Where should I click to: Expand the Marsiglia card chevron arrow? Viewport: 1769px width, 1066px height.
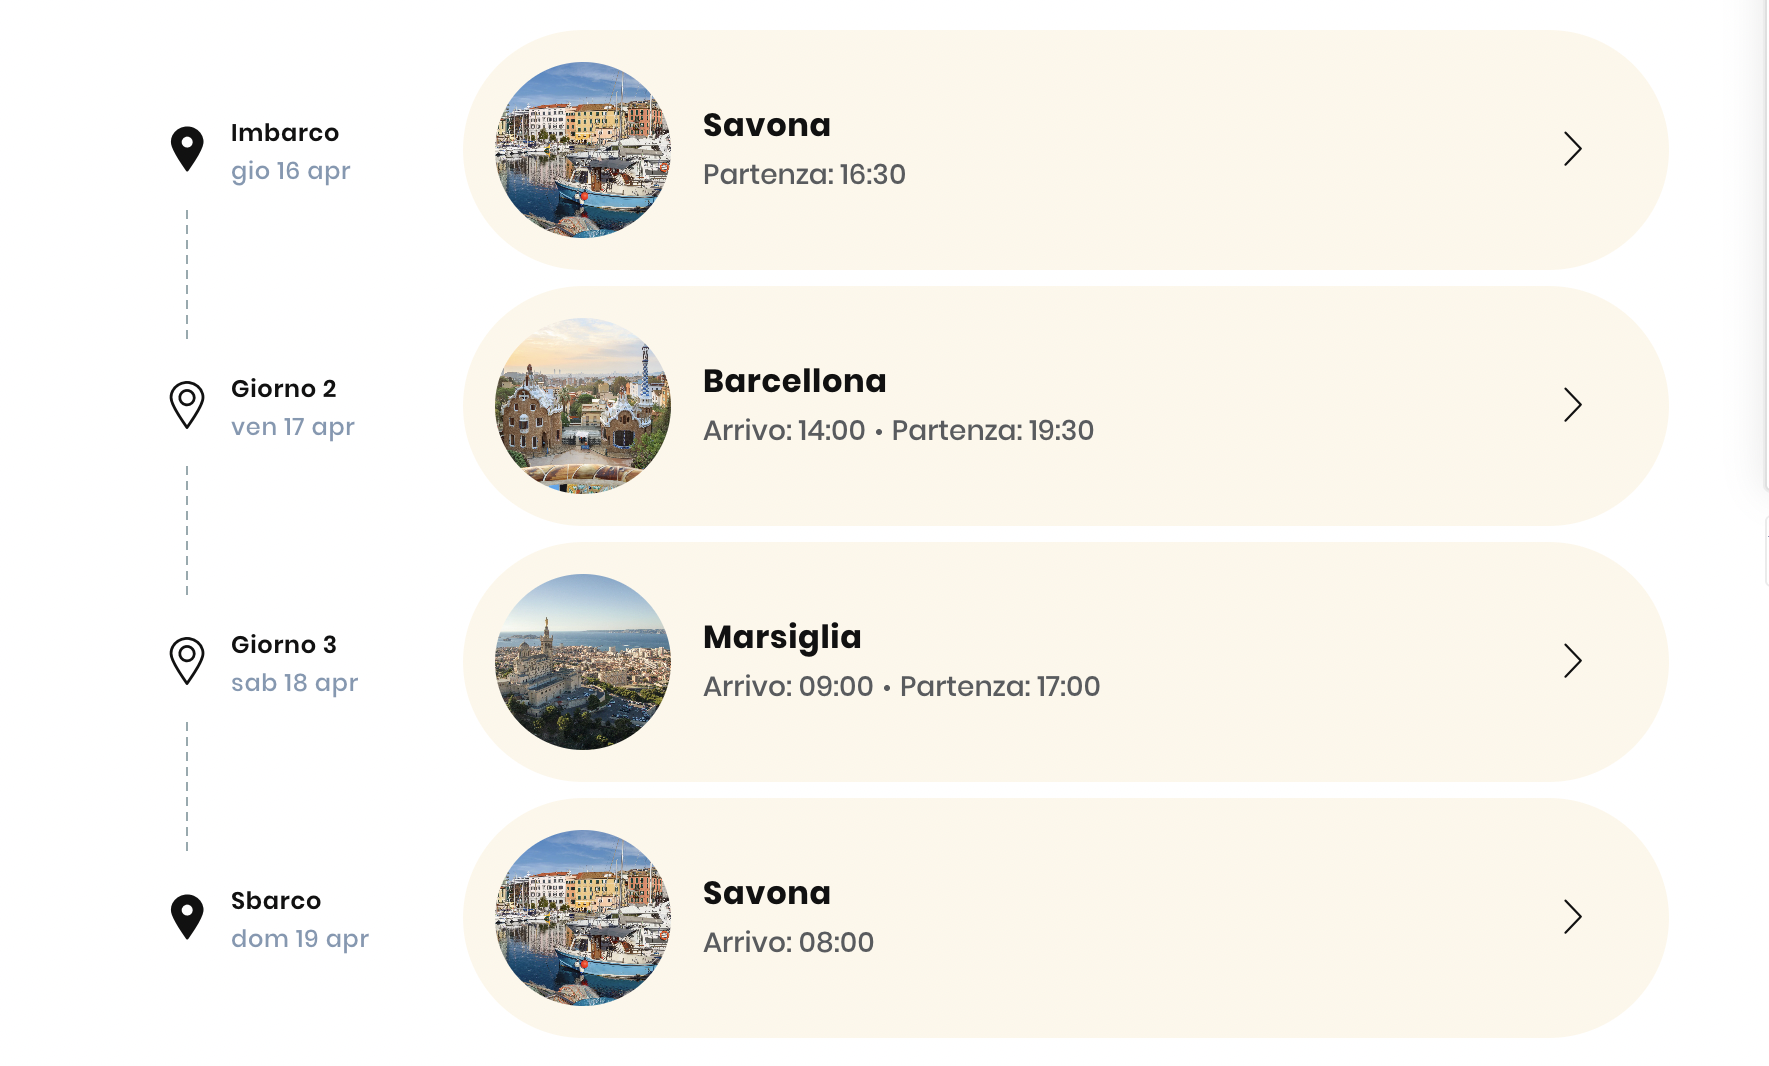click(1572, 661)
